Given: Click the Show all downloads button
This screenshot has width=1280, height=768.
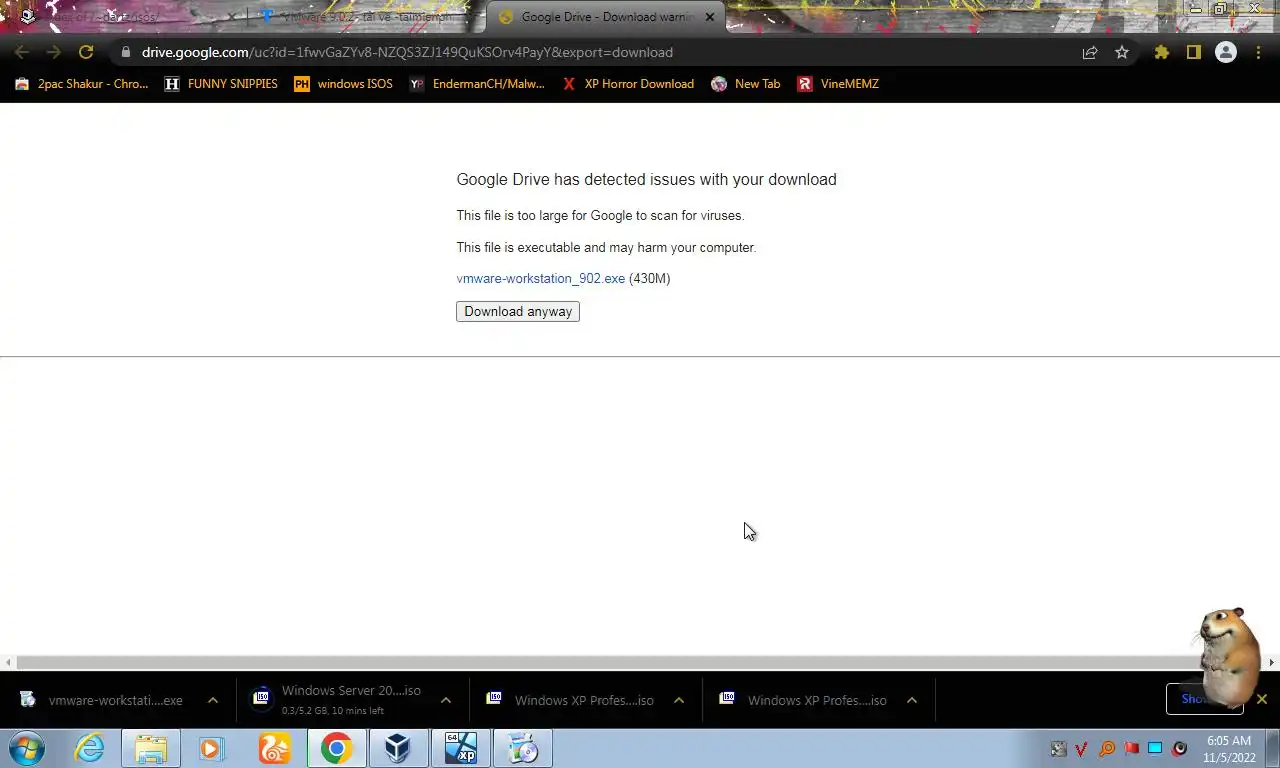Looking at the screenshot, I should pyautogui.click(x=1204, y=699).
